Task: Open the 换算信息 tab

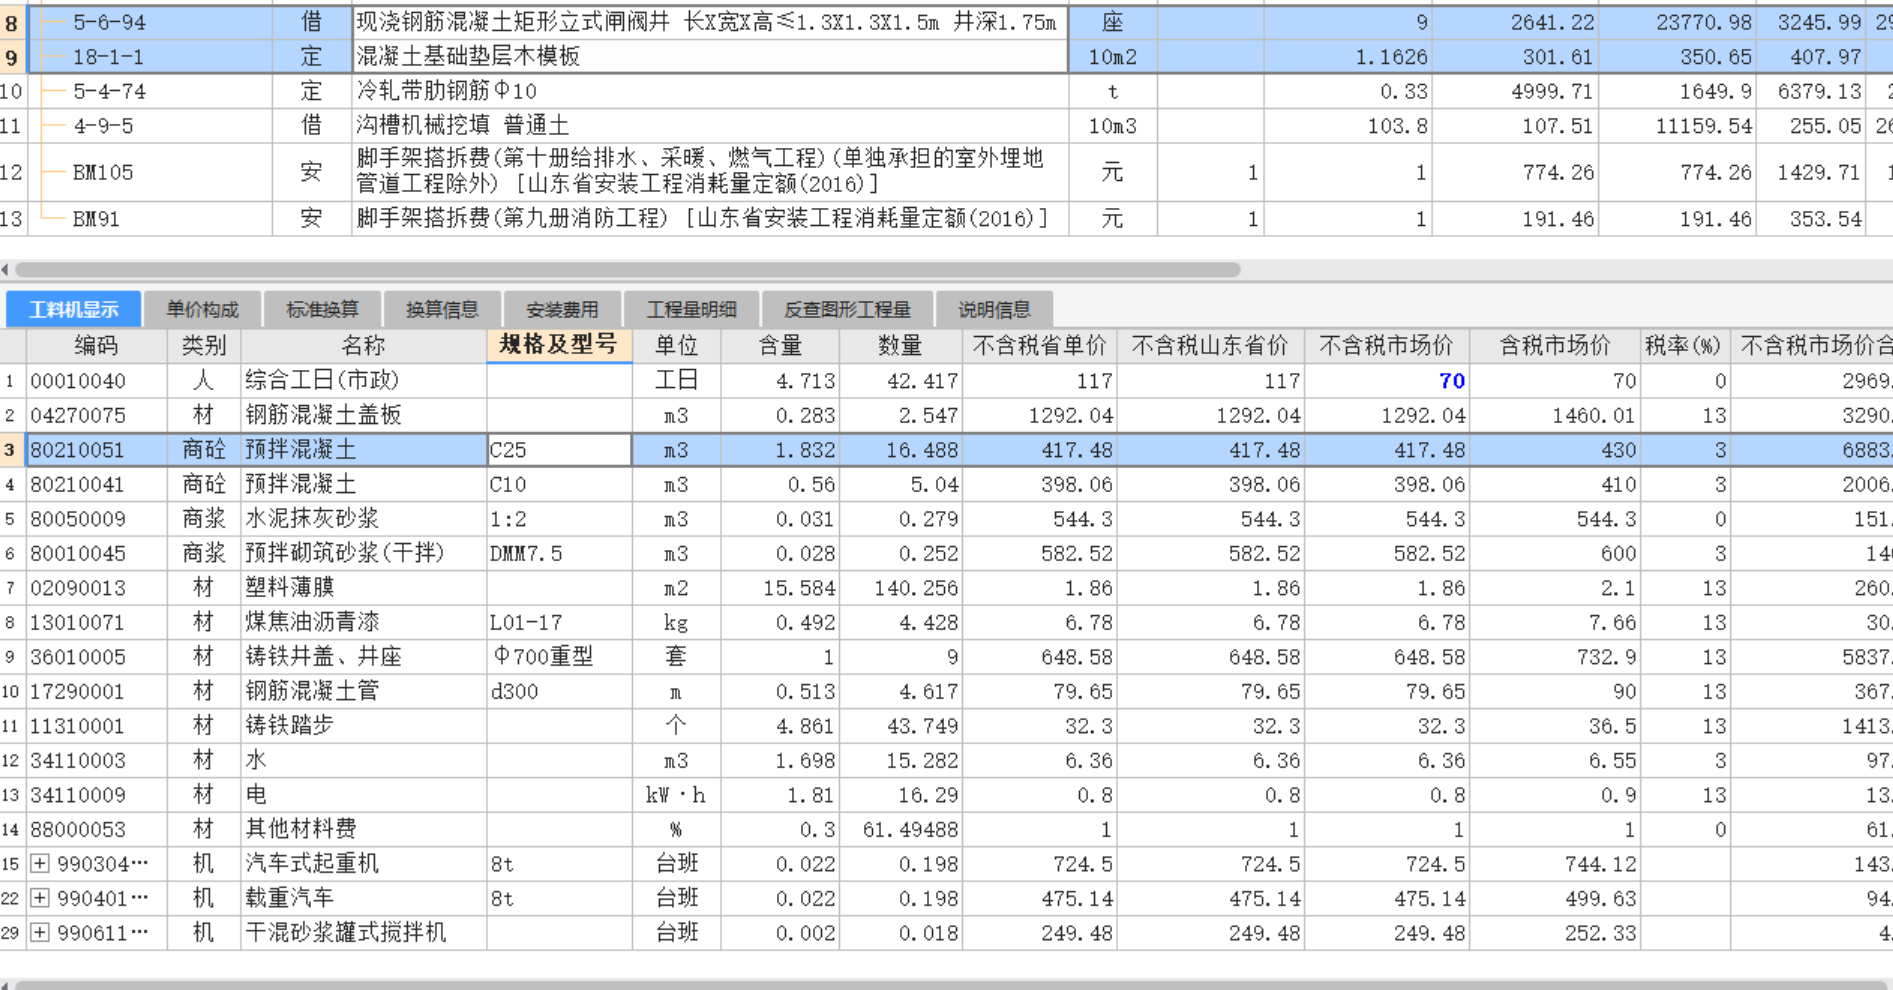Action: [442, 309]
